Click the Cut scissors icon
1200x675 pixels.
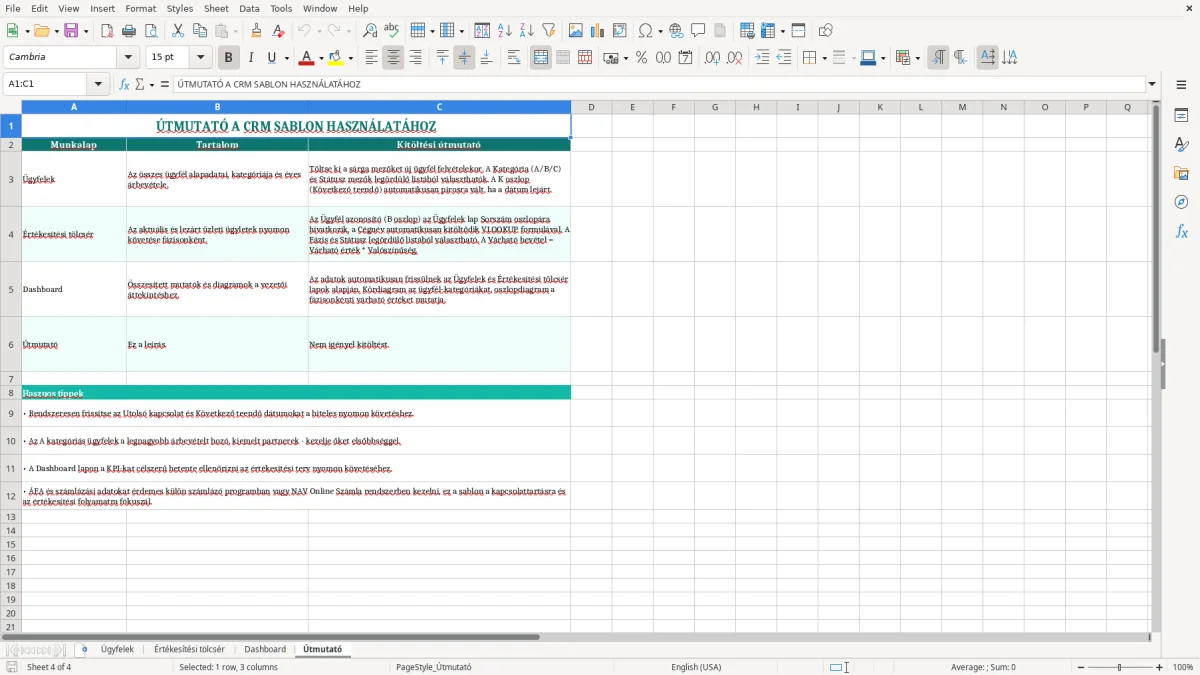point(178,31)
